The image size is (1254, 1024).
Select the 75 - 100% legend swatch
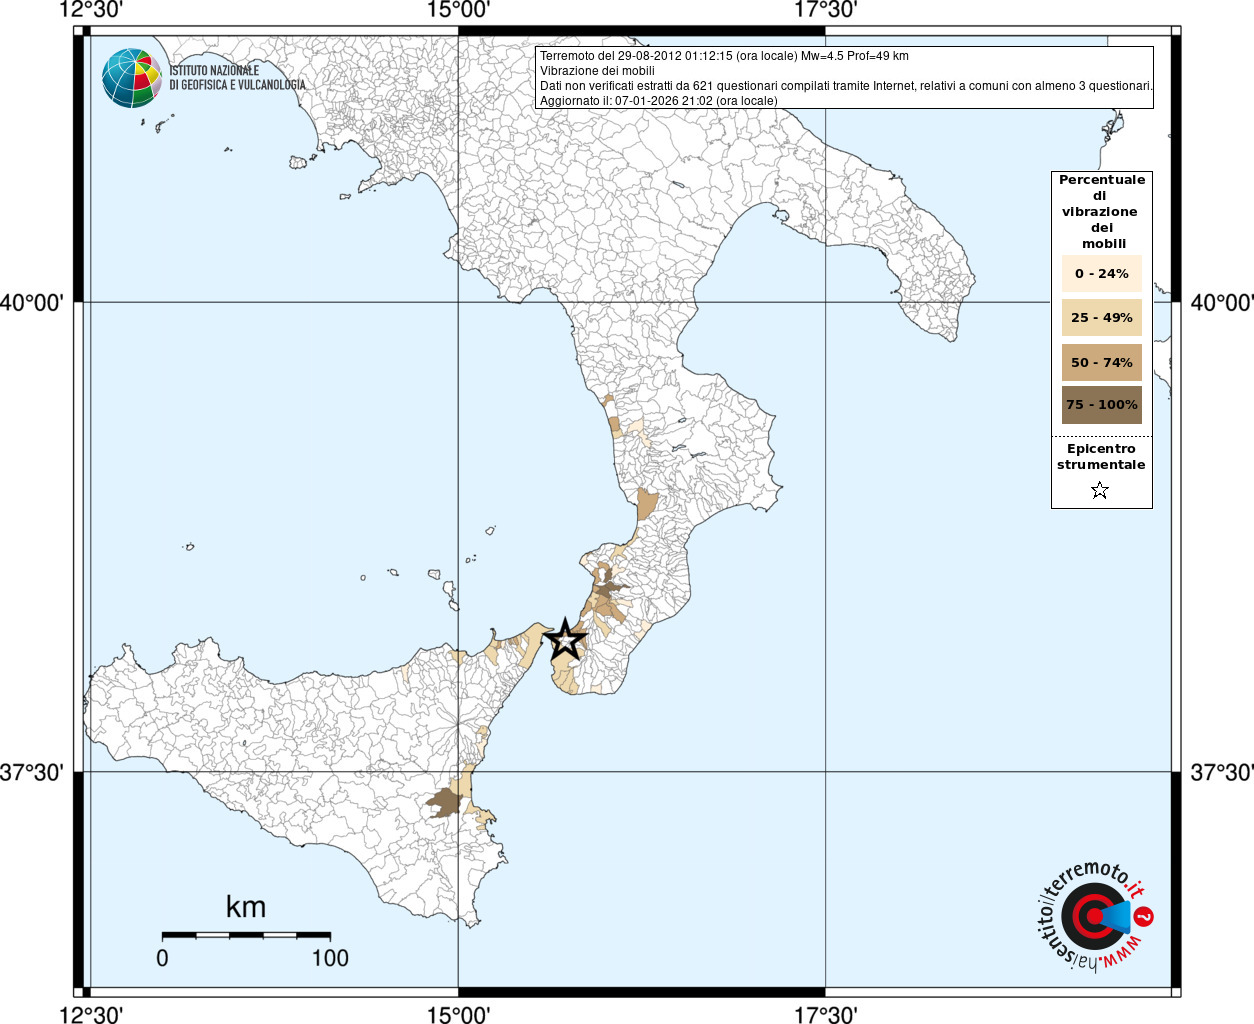pos(1101,405)
